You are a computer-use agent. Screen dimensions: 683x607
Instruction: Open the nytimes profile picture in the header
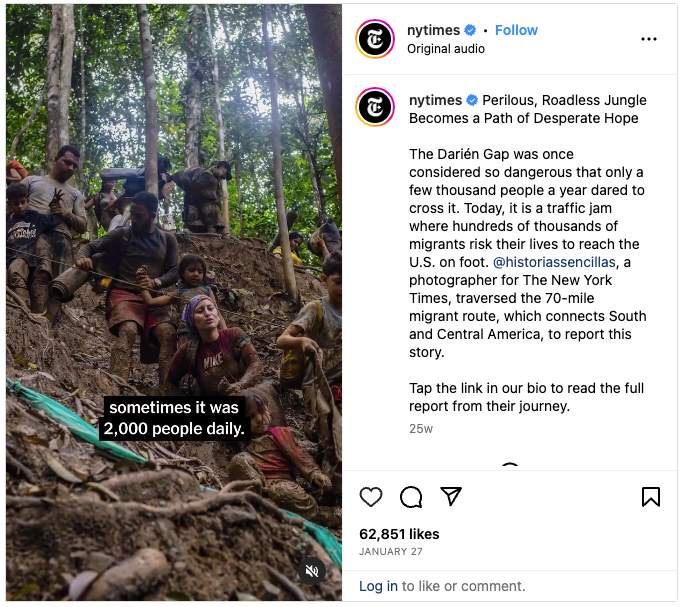pyautogui.click(x=375, y=39)
